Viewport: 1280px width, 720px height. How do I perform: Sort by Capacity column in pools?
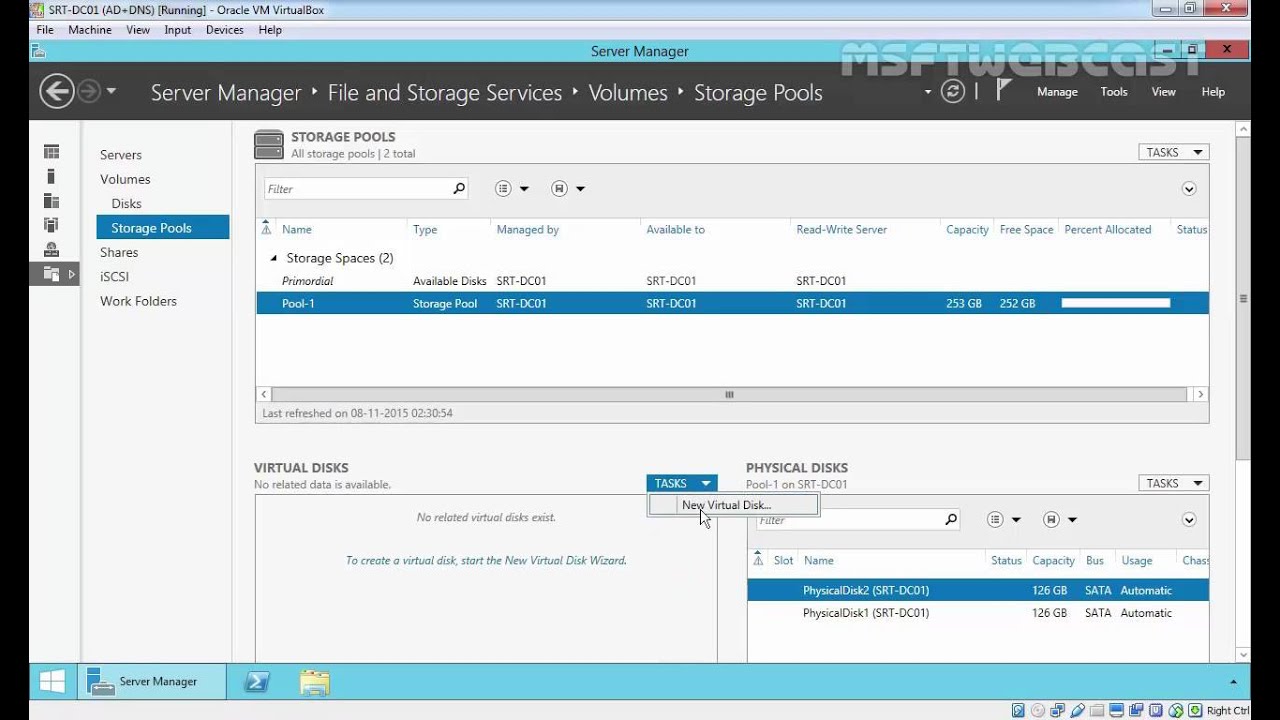click(967, 230)
